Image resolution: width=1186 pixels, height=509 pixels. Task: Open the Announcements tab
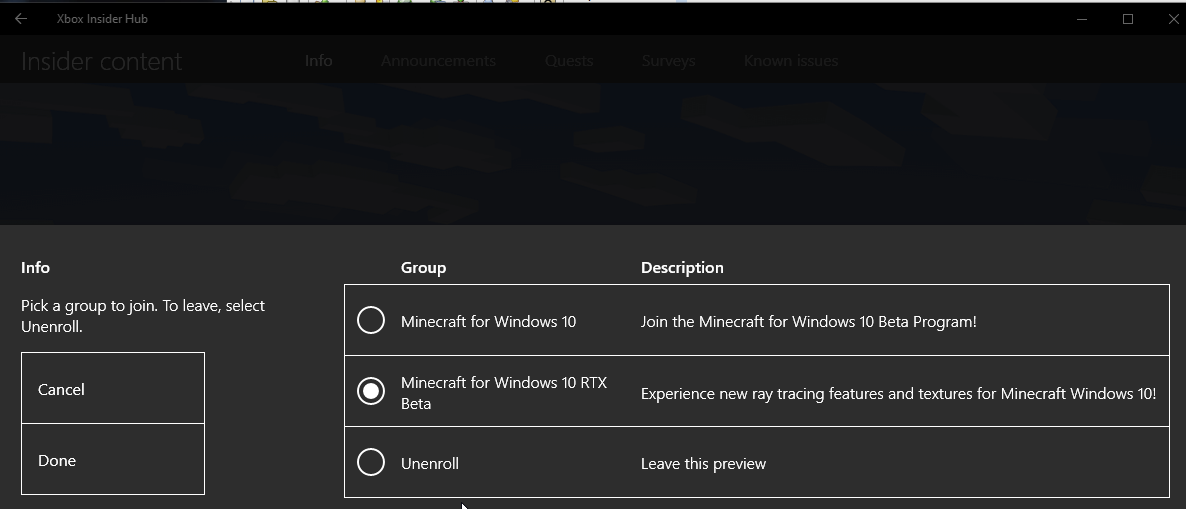pyautogui.click(x=438, y=61)
